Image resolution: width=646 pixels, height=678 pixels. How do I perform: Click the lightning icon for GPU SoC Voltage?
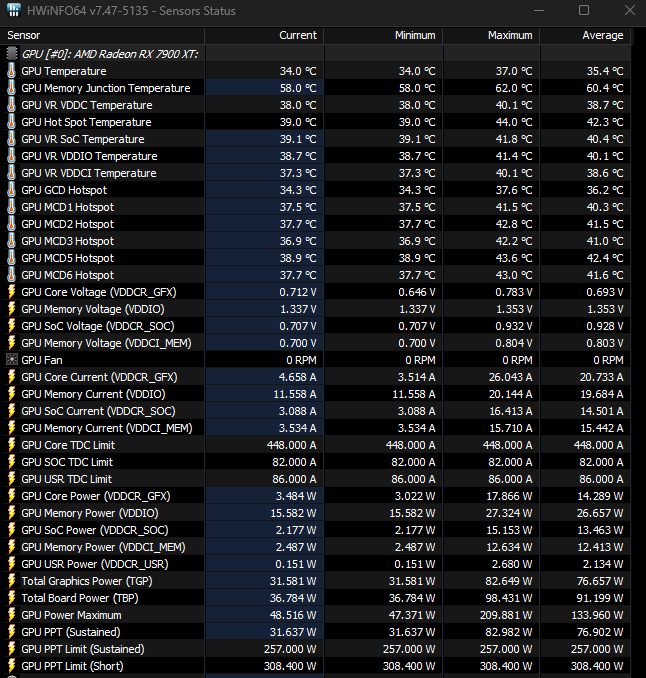coord(12,326)
